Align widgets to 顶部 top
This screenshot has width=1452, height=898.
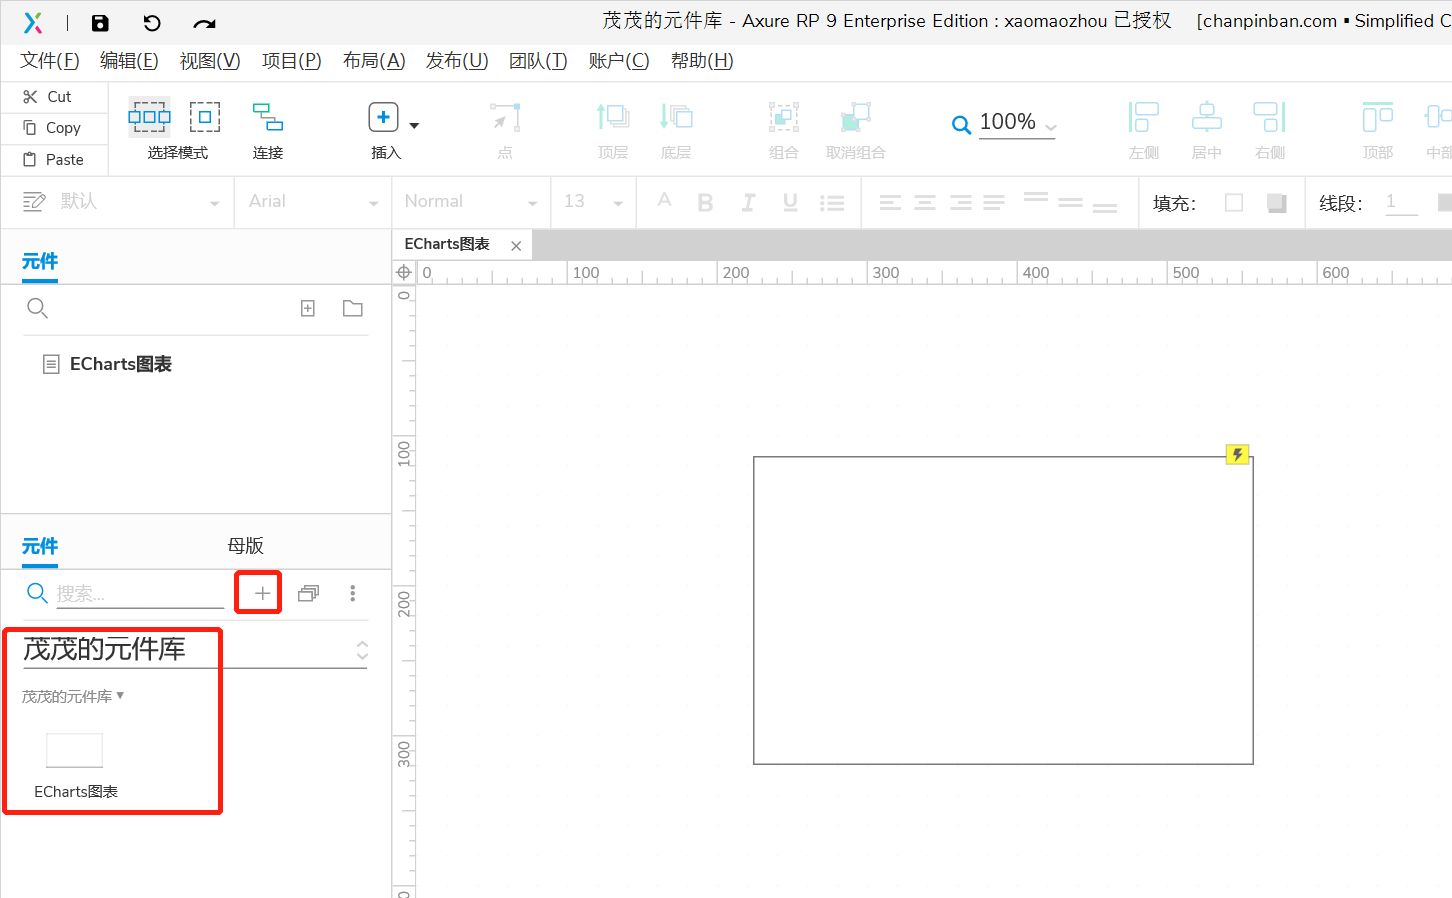pyautogui.click(x=1378, y=117)
